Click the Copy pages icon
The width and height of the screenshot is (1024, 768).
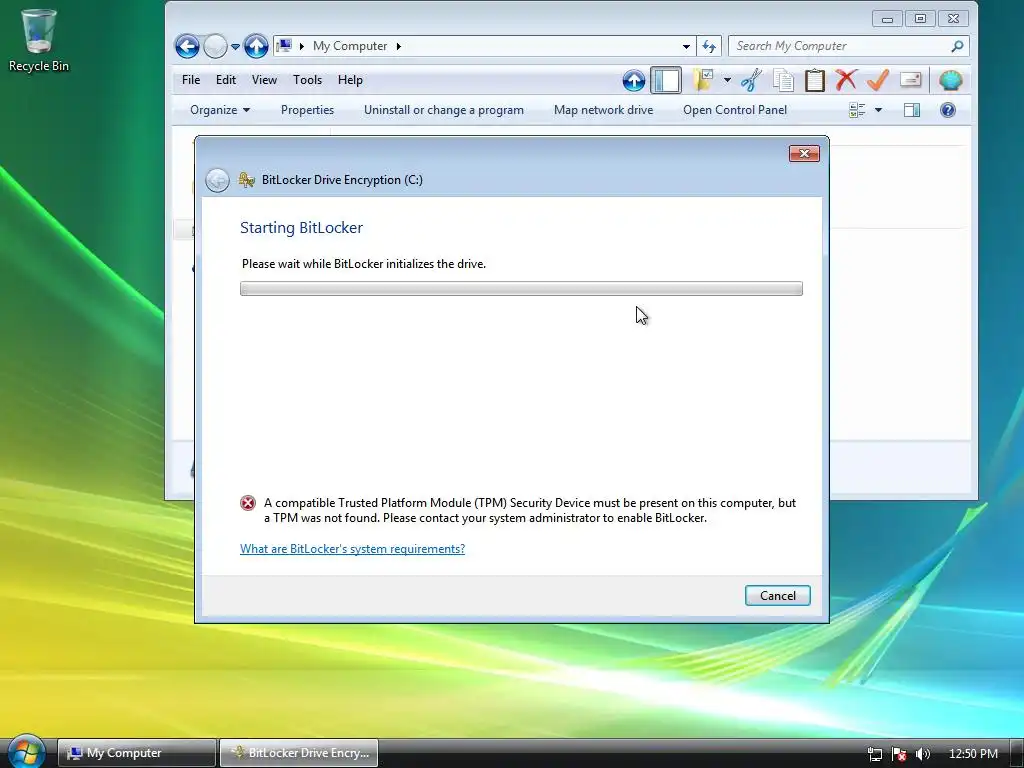click(x=783, y=80)
